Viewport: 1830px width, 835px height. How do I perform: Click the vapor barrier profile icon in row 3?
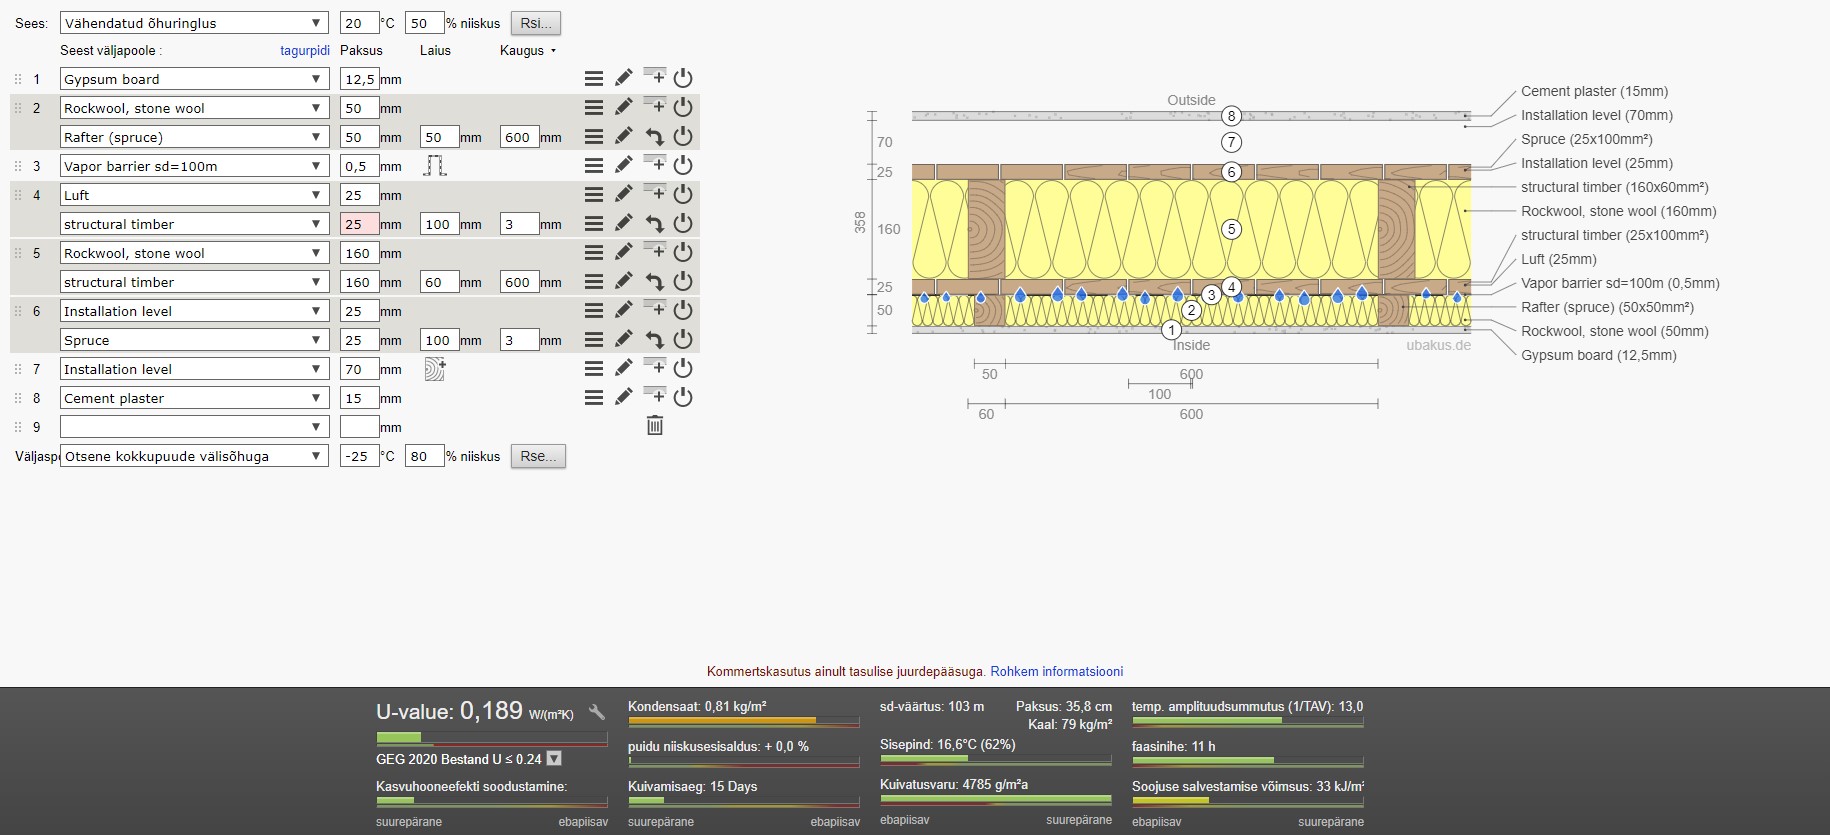tap(434, 166)
